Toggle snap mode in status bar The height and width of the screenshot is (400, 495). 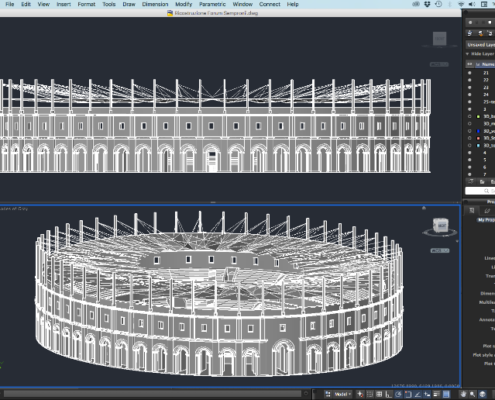pos(370,394)
